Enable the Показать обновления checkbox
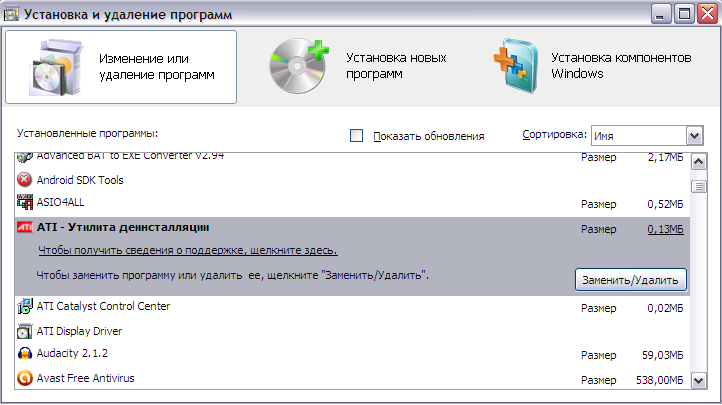 (356, 136)
